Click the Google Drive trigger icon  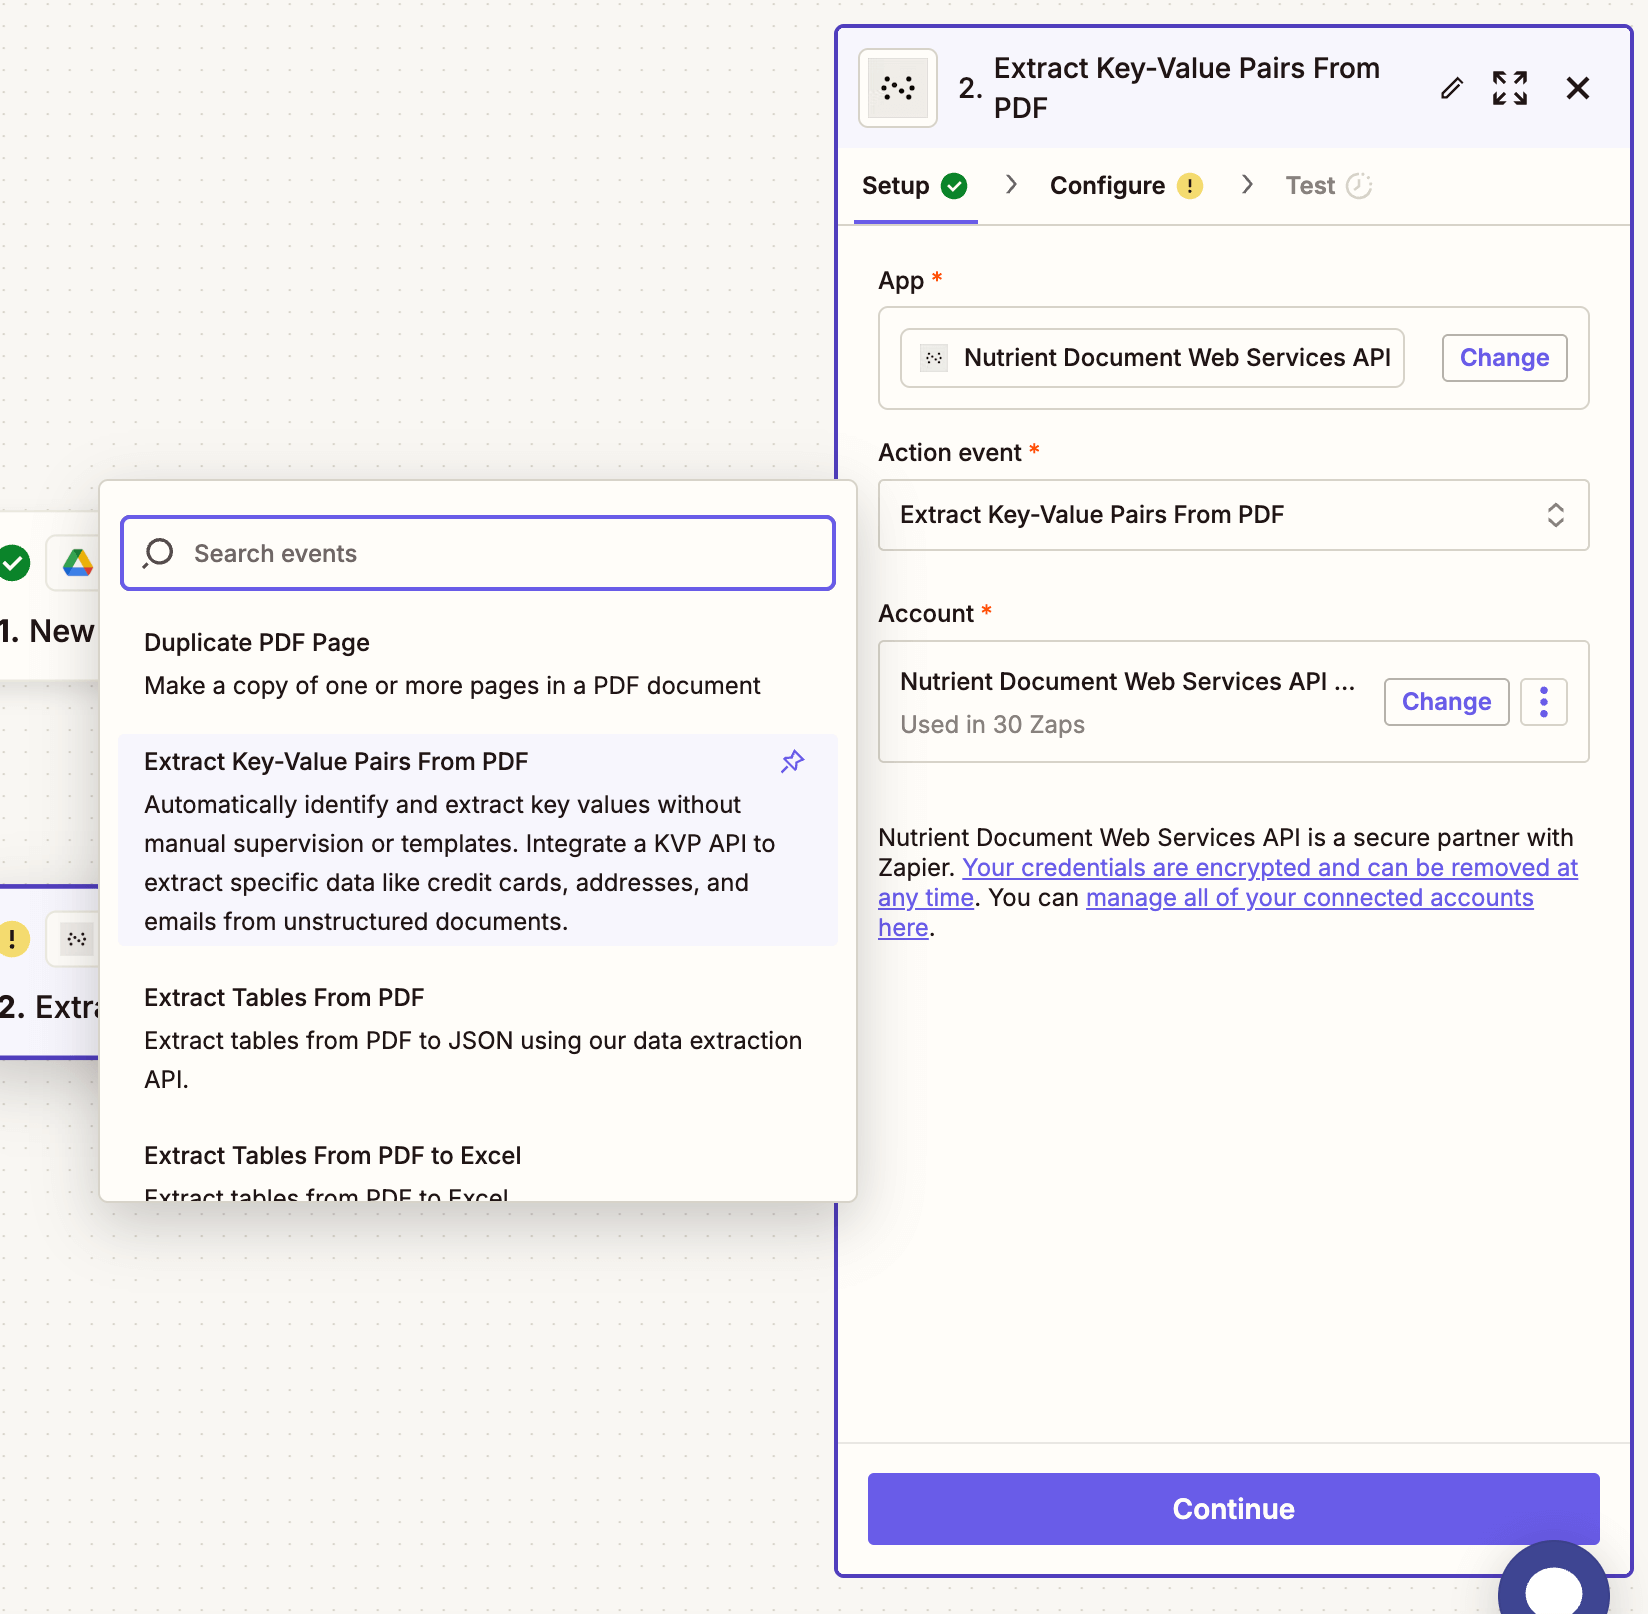pos(76,563)
